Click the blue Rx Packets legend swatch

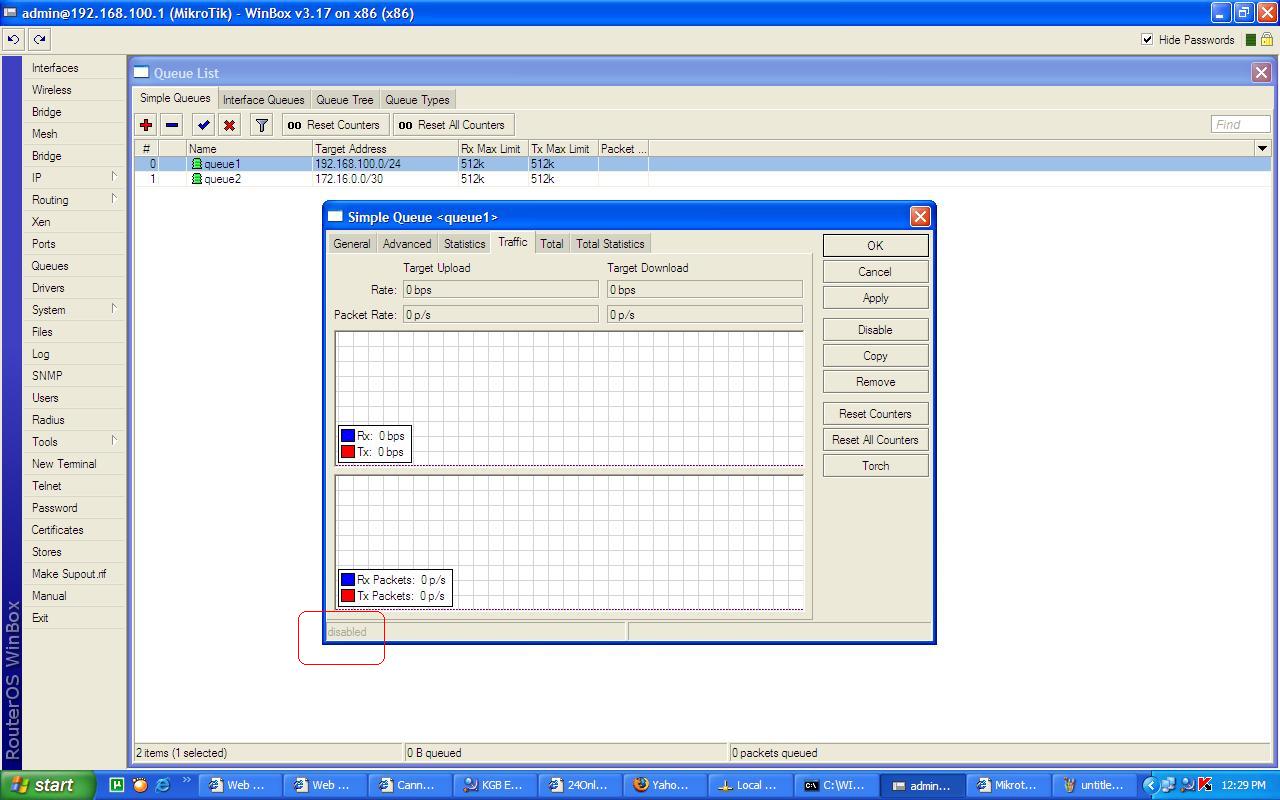[348, 580]
